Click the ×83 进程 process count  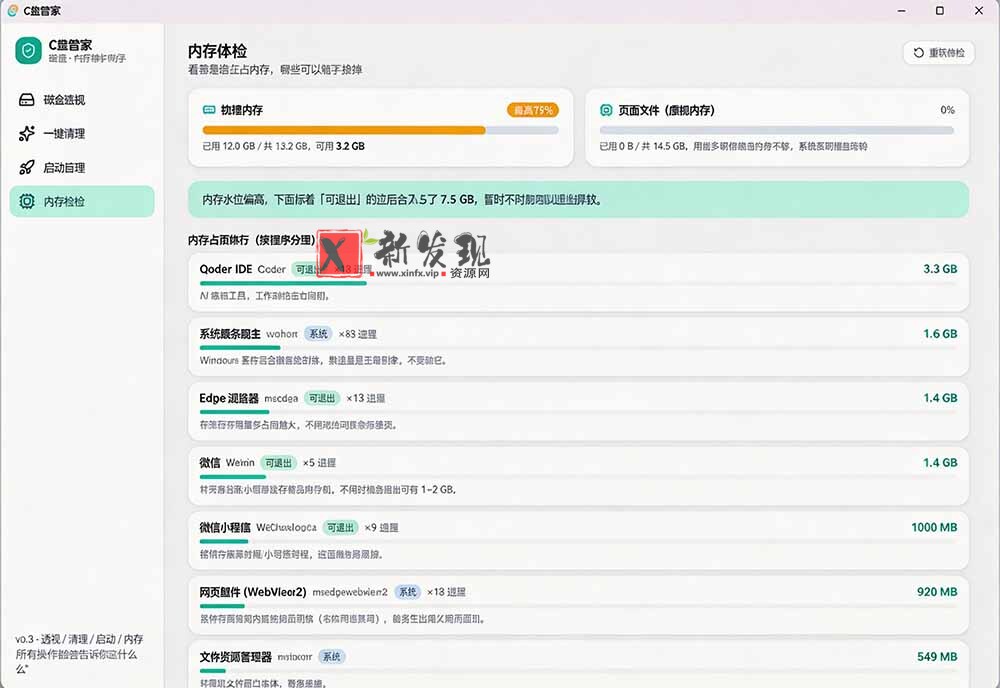pos(357,334)
